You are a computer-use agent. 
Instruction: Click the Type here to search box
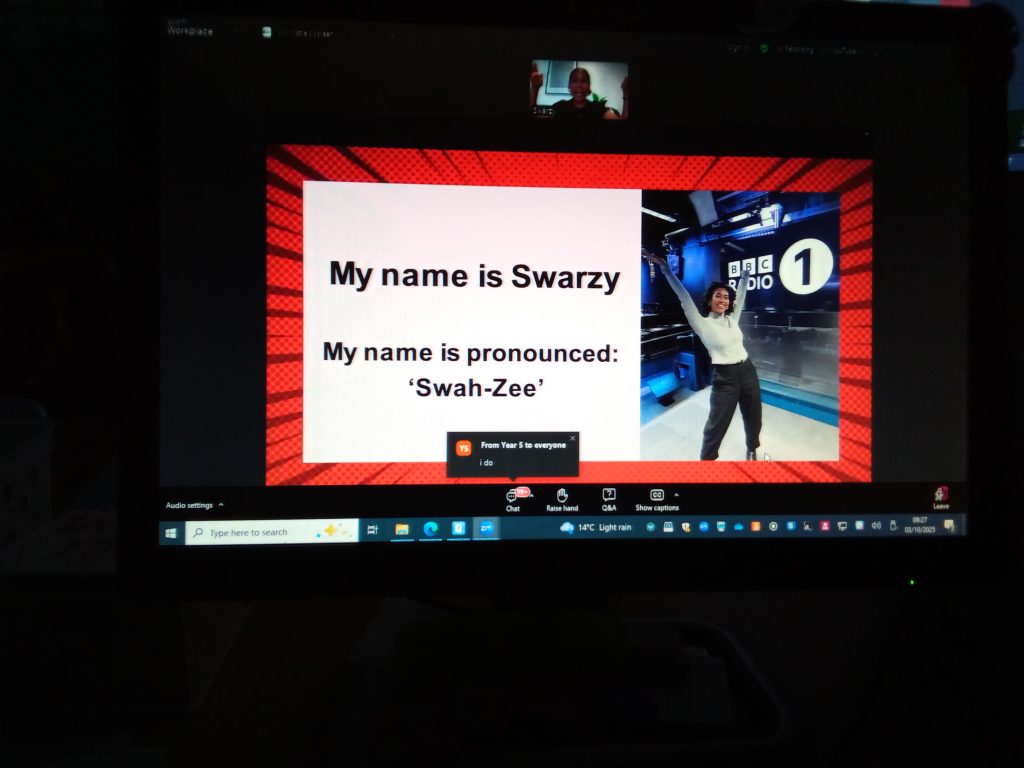point(270,532)
